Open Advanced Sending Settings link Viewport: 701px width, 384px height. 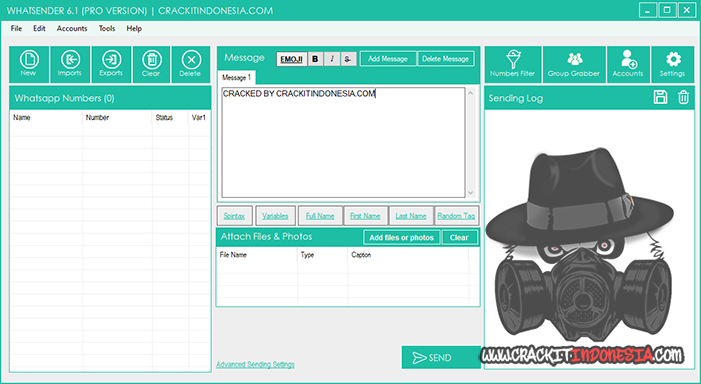[x=255, y=364]
